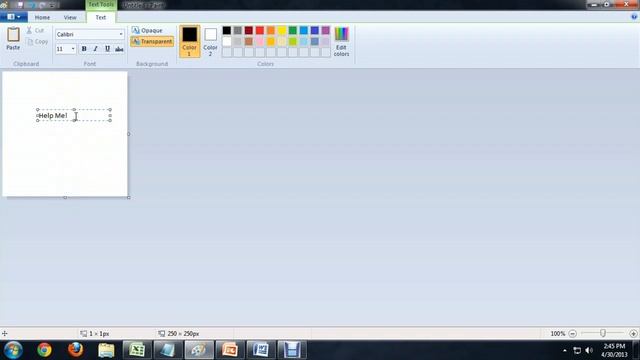
Task: Toggle Strikethrough text formatting
Action: [119, 49]
